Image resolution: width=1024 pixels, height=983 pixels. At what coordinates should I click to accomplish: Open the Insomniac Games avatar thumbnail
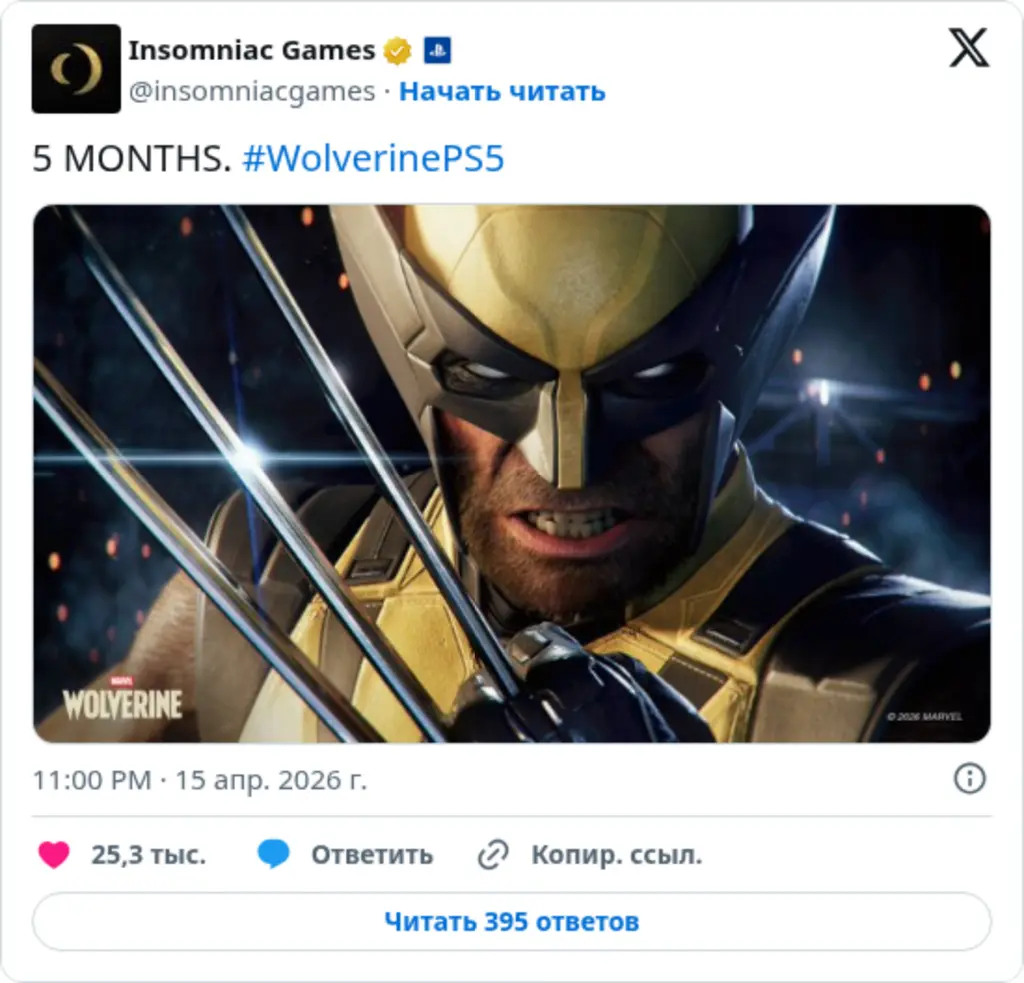click(75, 69)
